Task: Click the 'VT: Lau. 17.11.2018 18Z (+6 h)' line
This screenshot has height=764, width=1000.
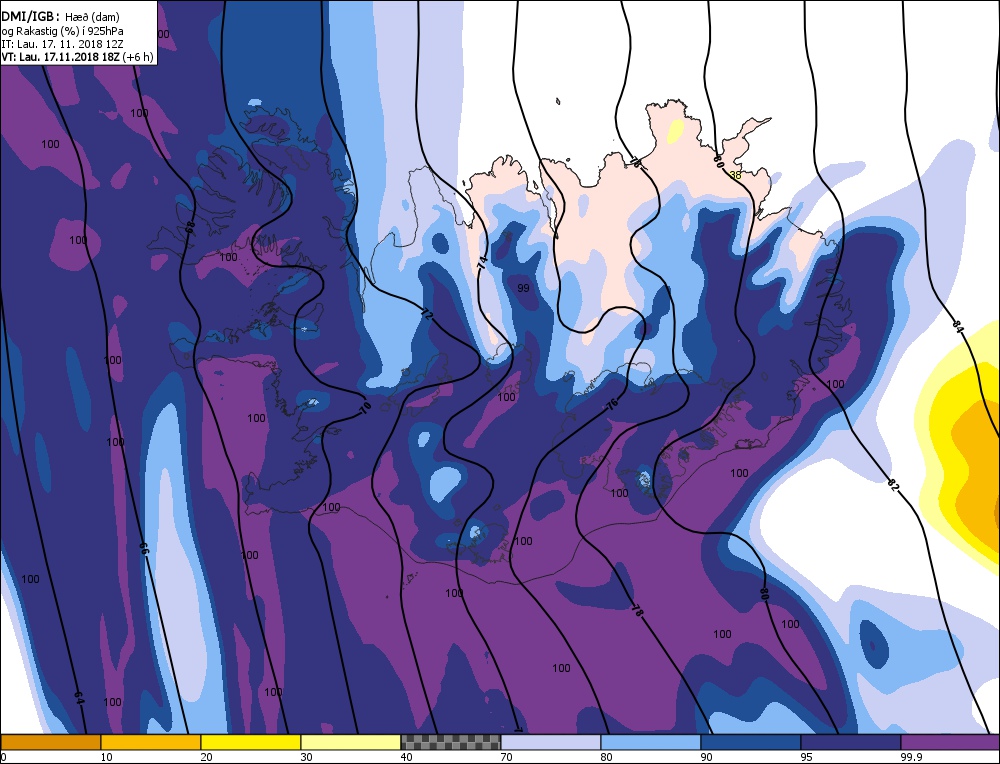Action: point(77,57)
